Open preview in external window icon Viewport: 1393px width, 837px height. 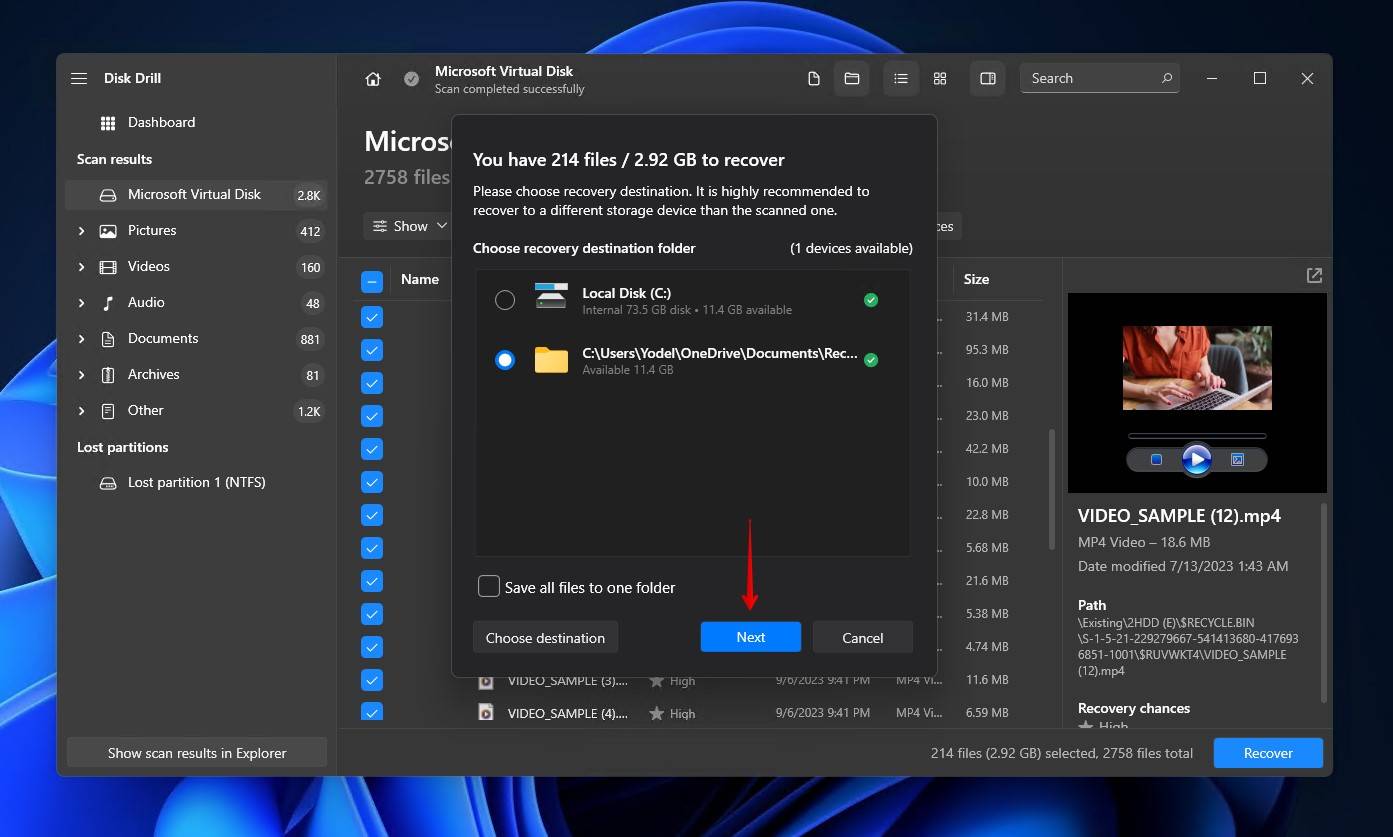pos(1315,275)
